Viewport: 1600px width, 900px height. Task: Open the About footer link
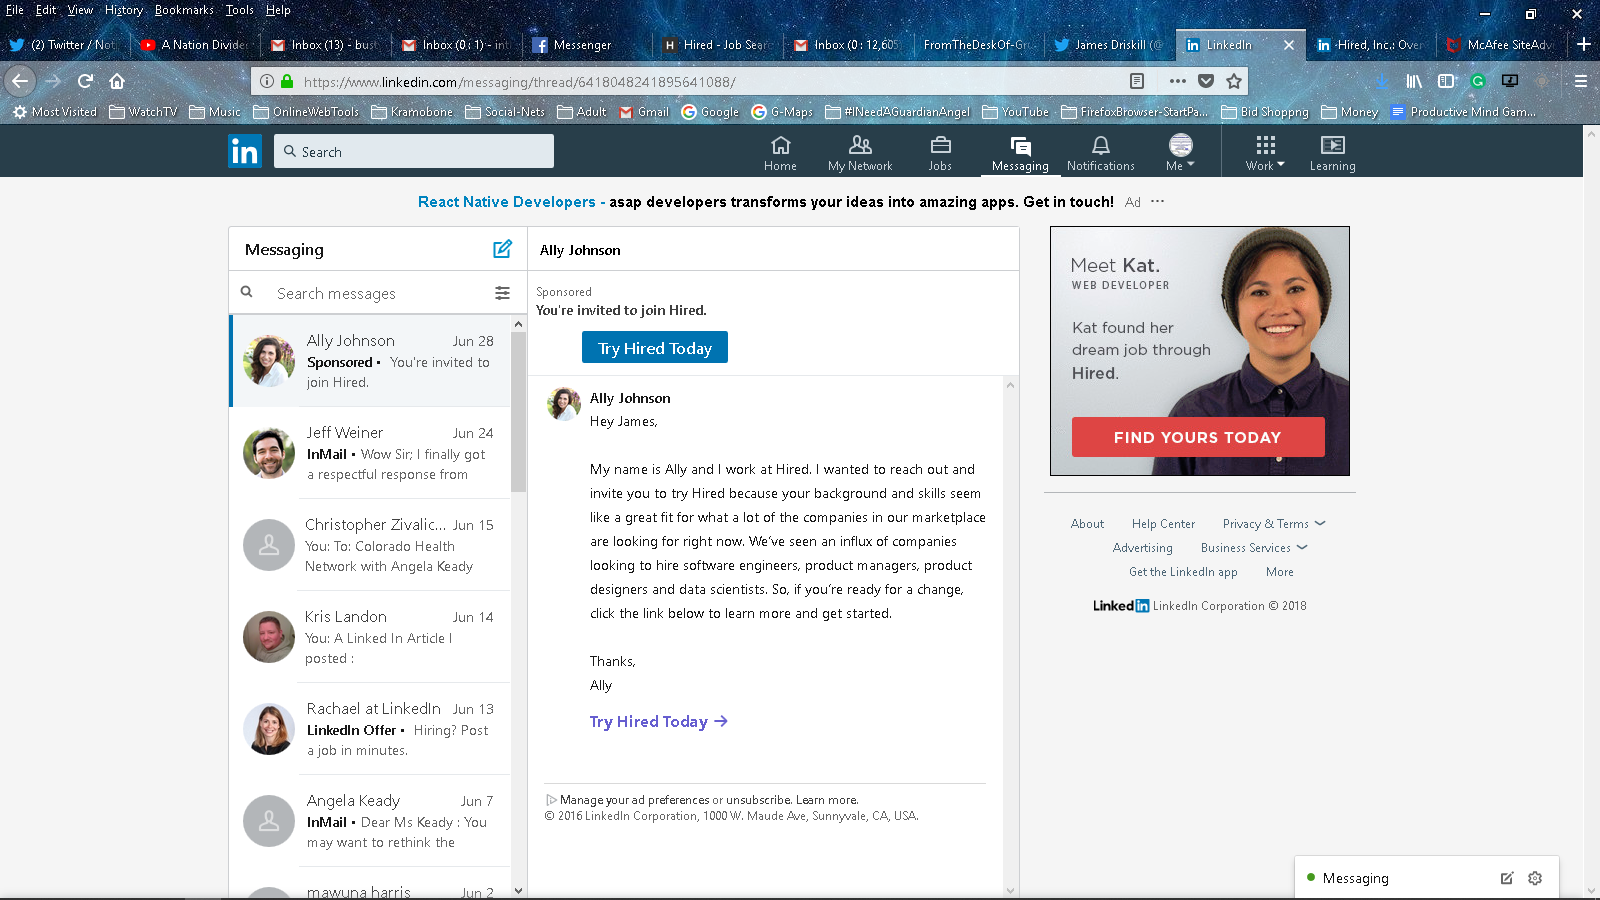tap(1087, 524)
